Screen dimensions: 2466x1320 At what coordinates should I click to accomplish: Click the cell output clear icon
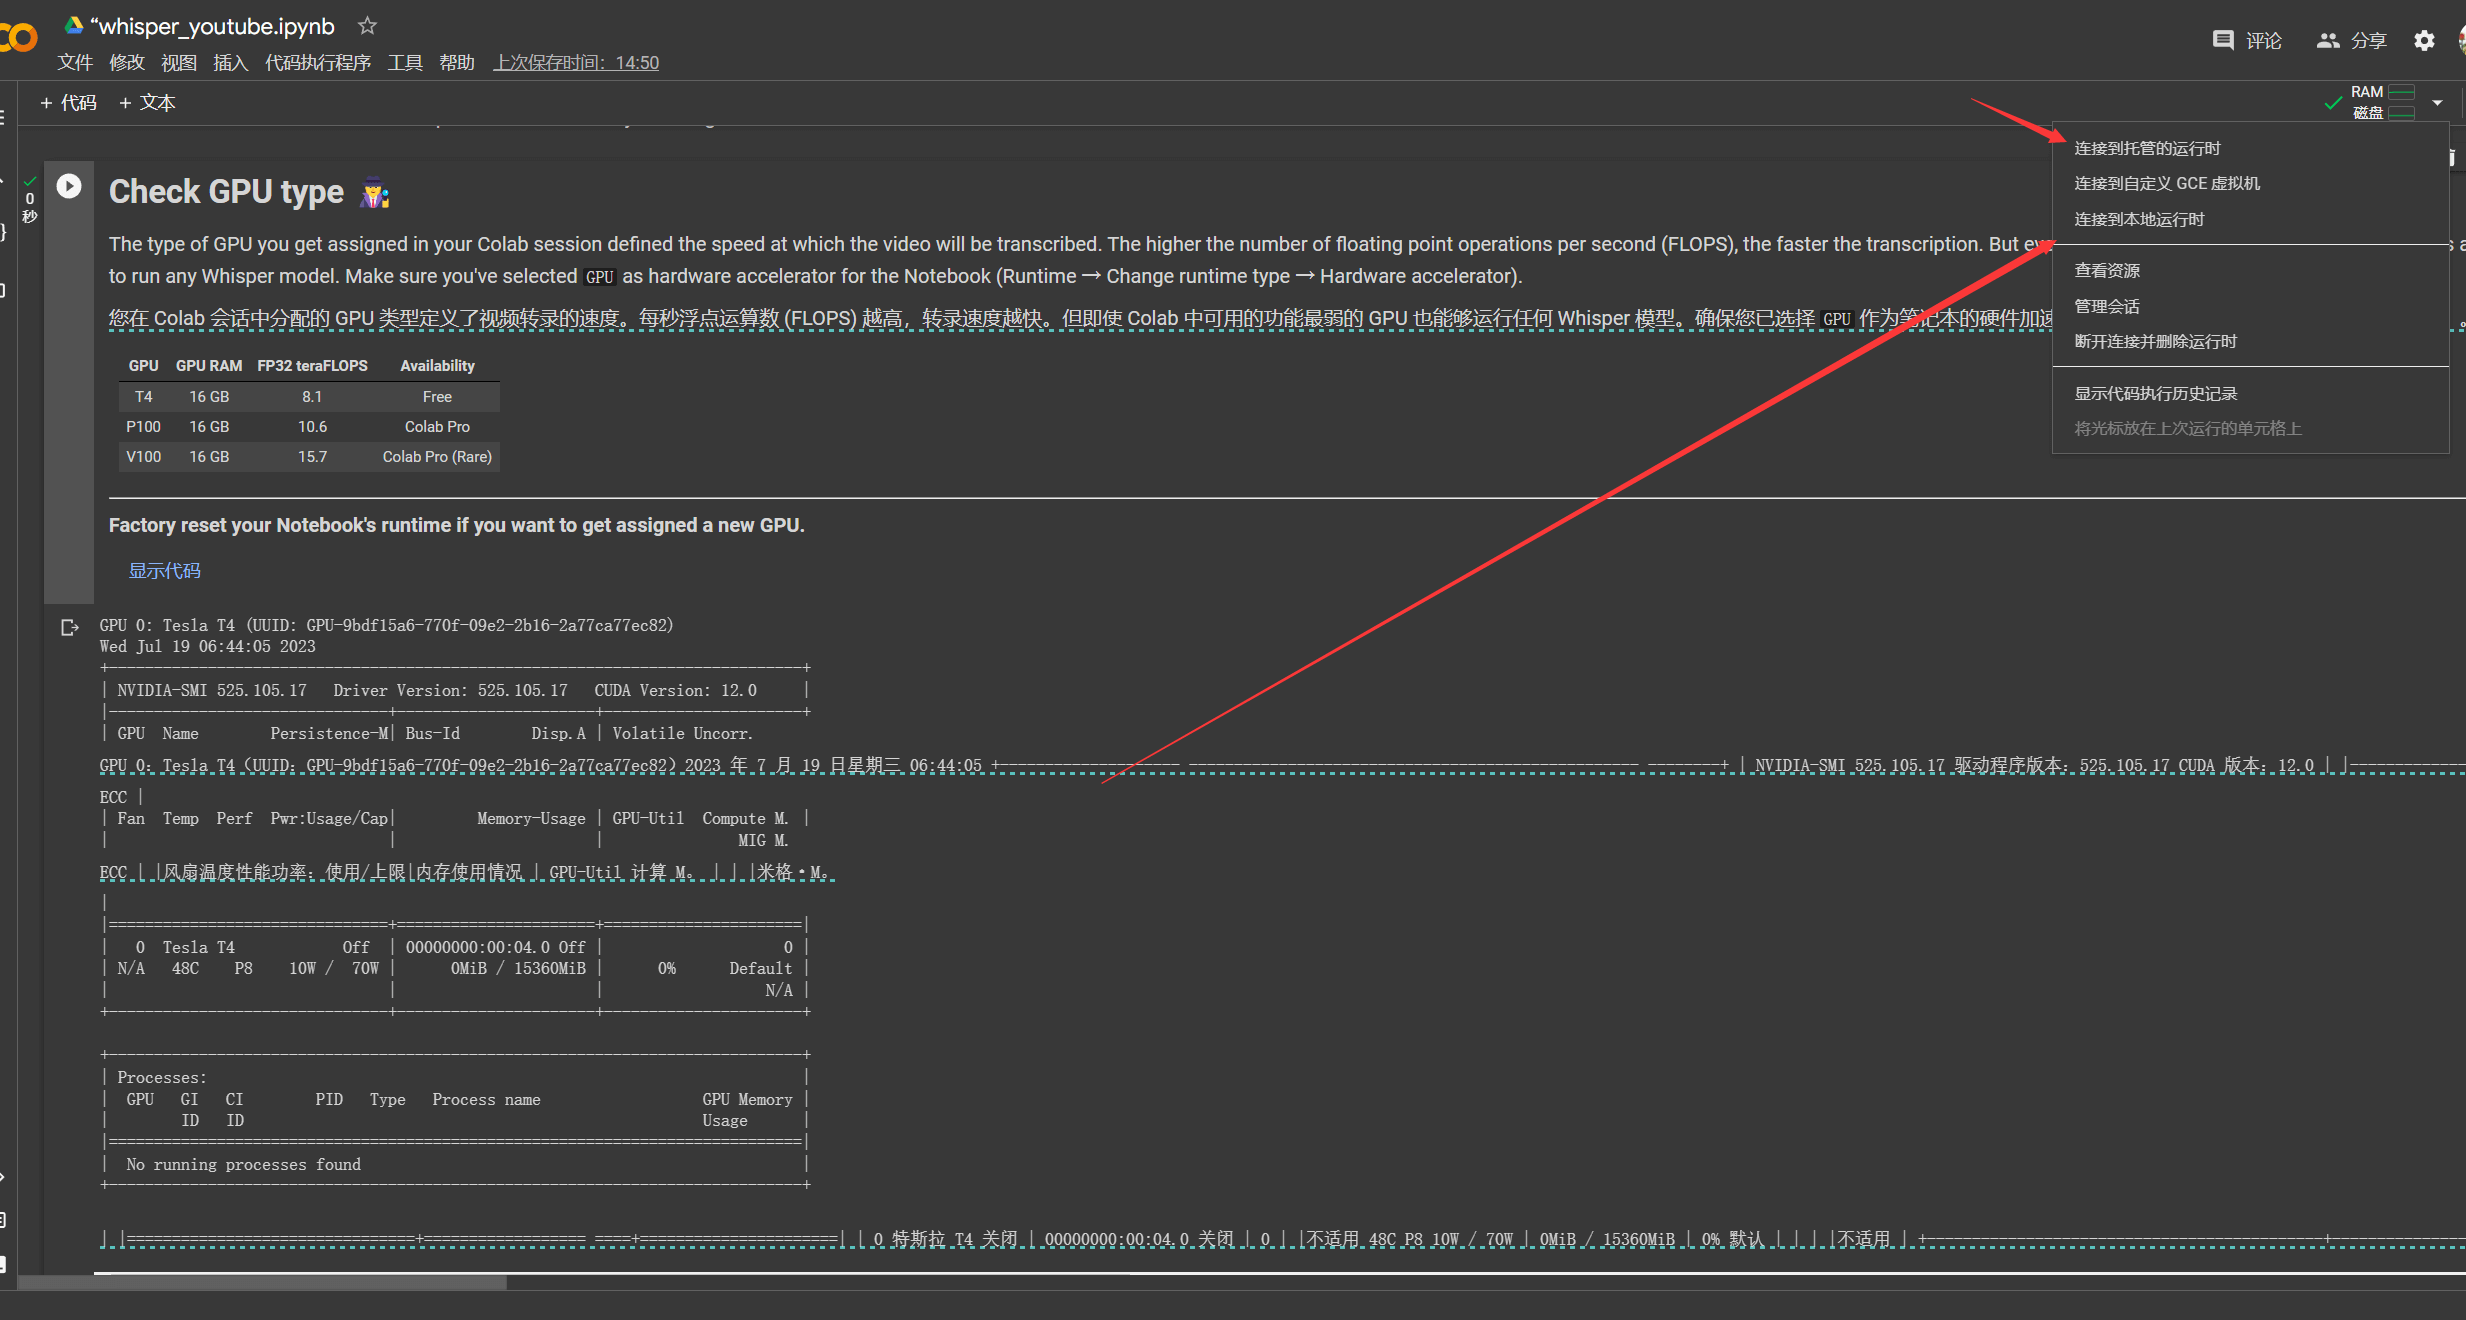tap(69, 628)
